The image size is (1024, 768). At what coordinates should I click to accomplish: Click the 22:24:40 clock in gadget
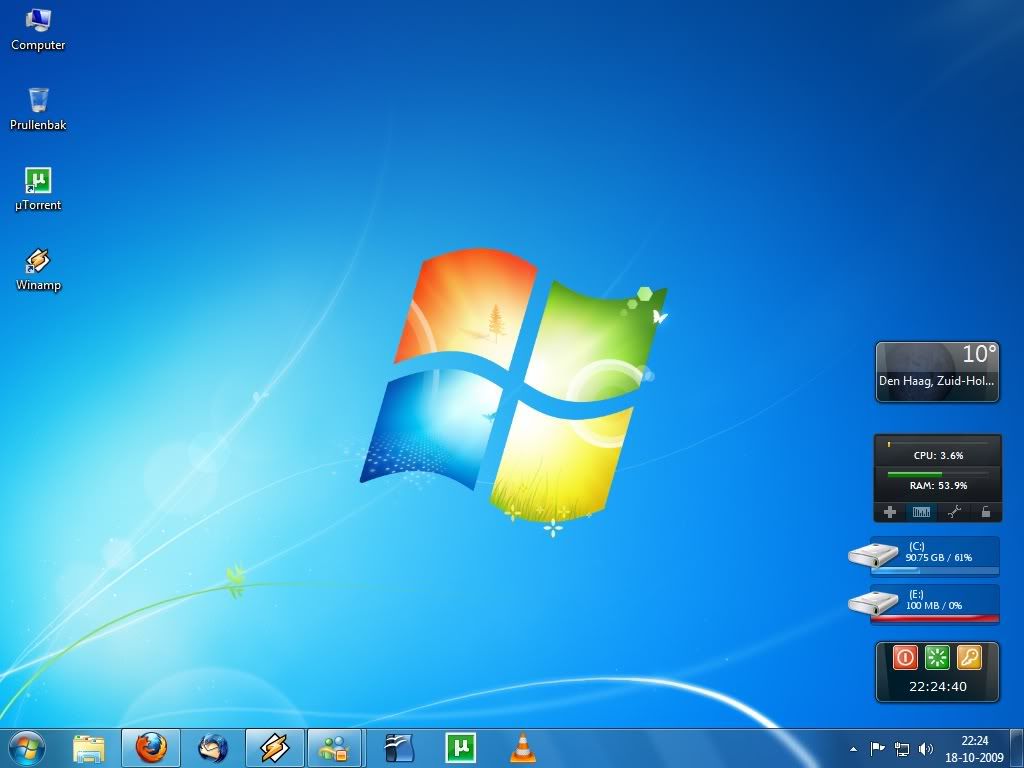click(x=938, y=686)
